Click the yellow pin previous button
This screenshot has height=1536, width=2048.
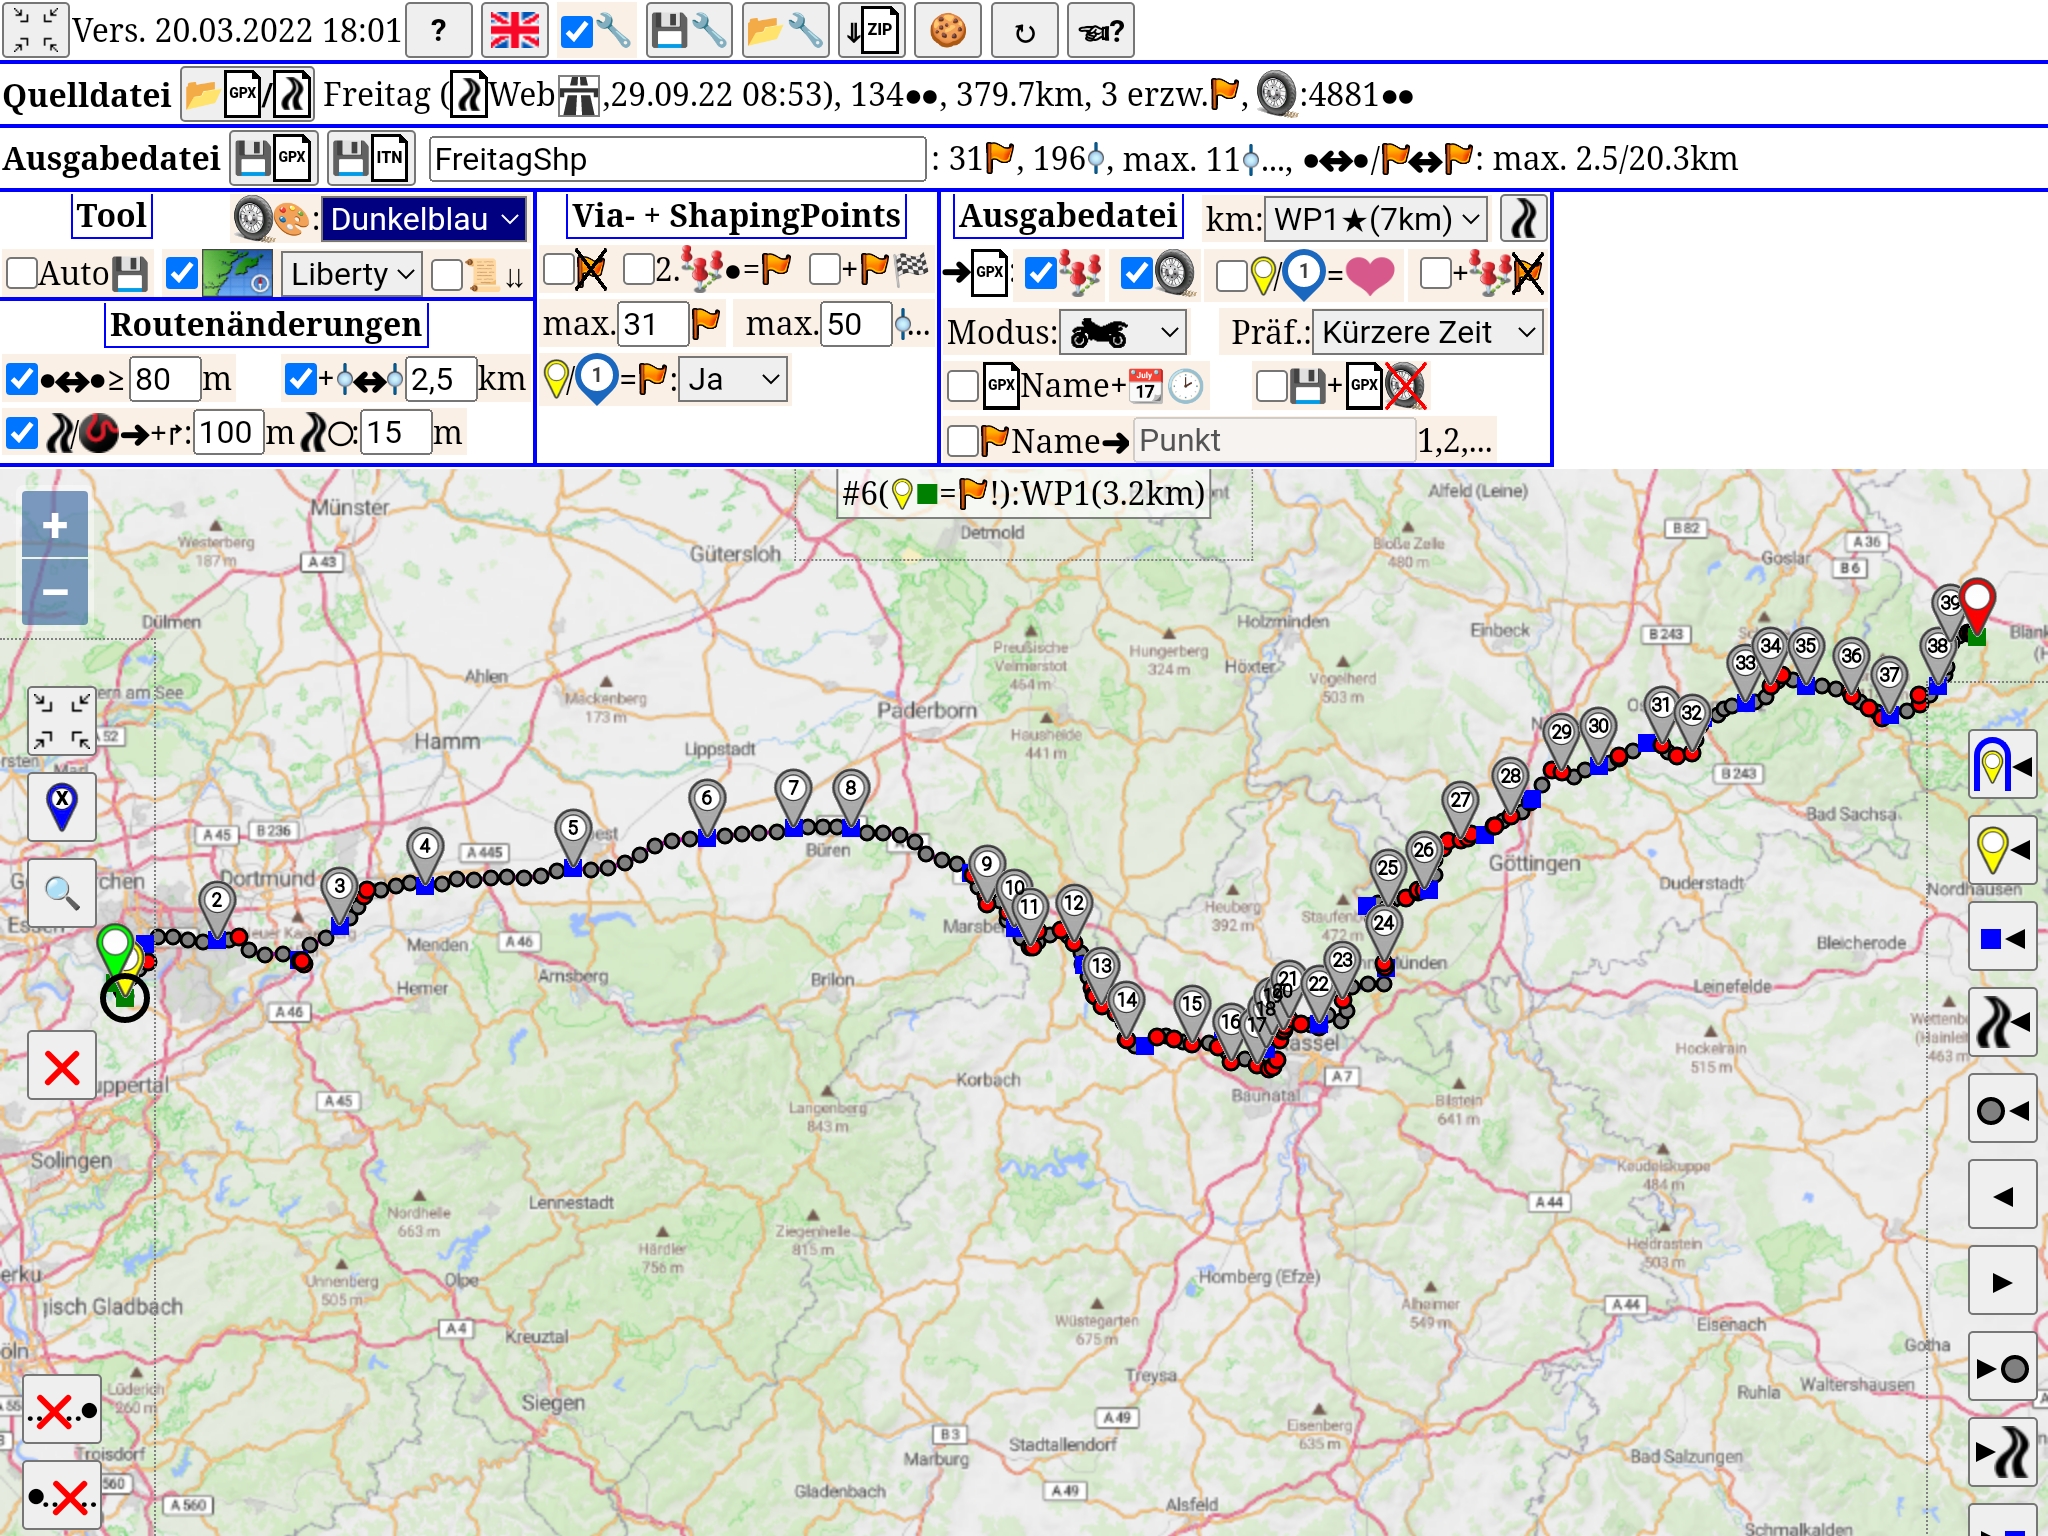pyautogui.click(x=2003, y=851)
